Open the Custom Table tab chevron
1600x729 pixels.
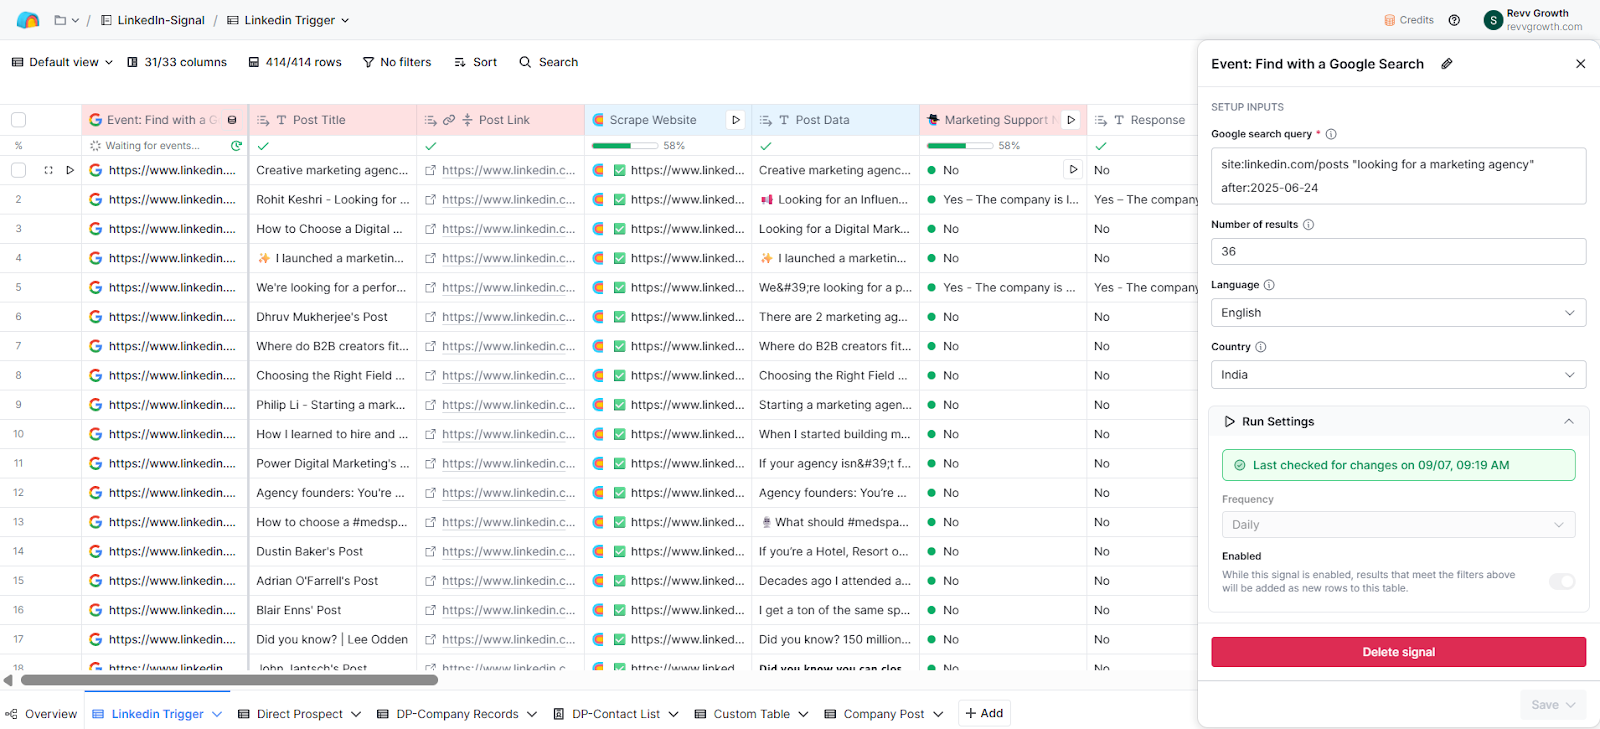click(803, 714)
